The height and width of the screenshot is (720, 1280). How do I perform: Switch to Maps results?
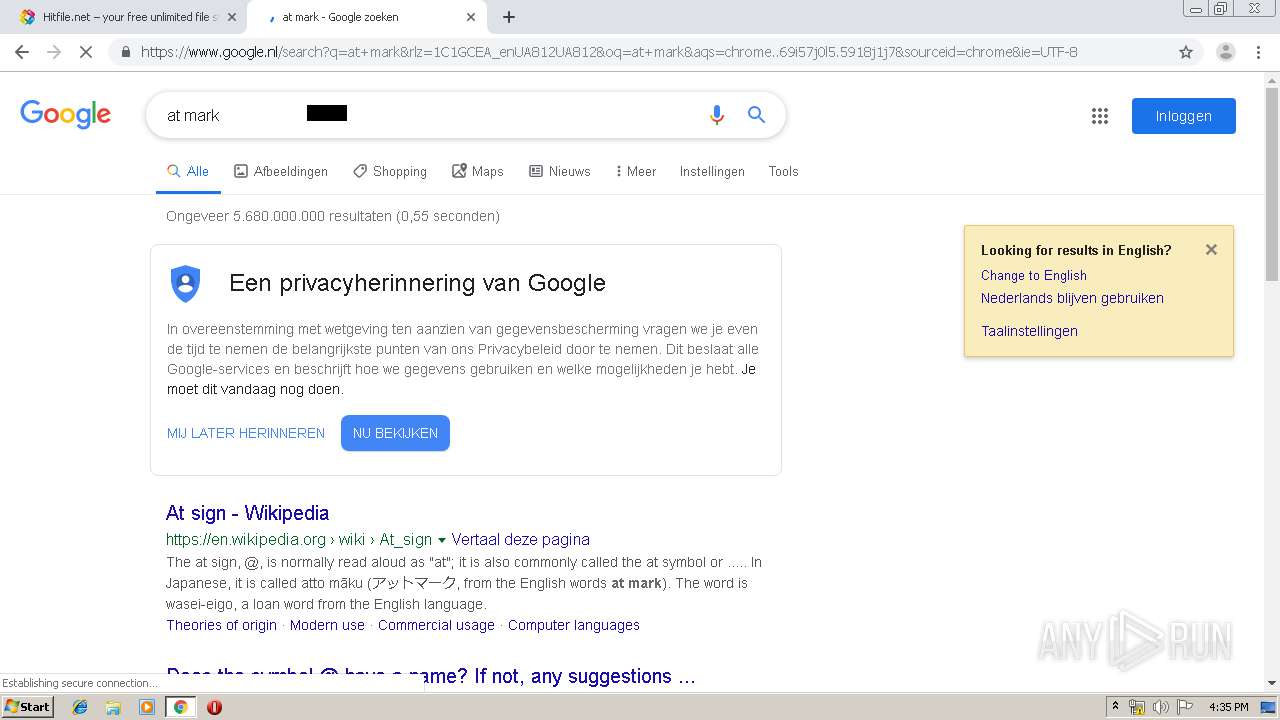(x=478, y=171)
